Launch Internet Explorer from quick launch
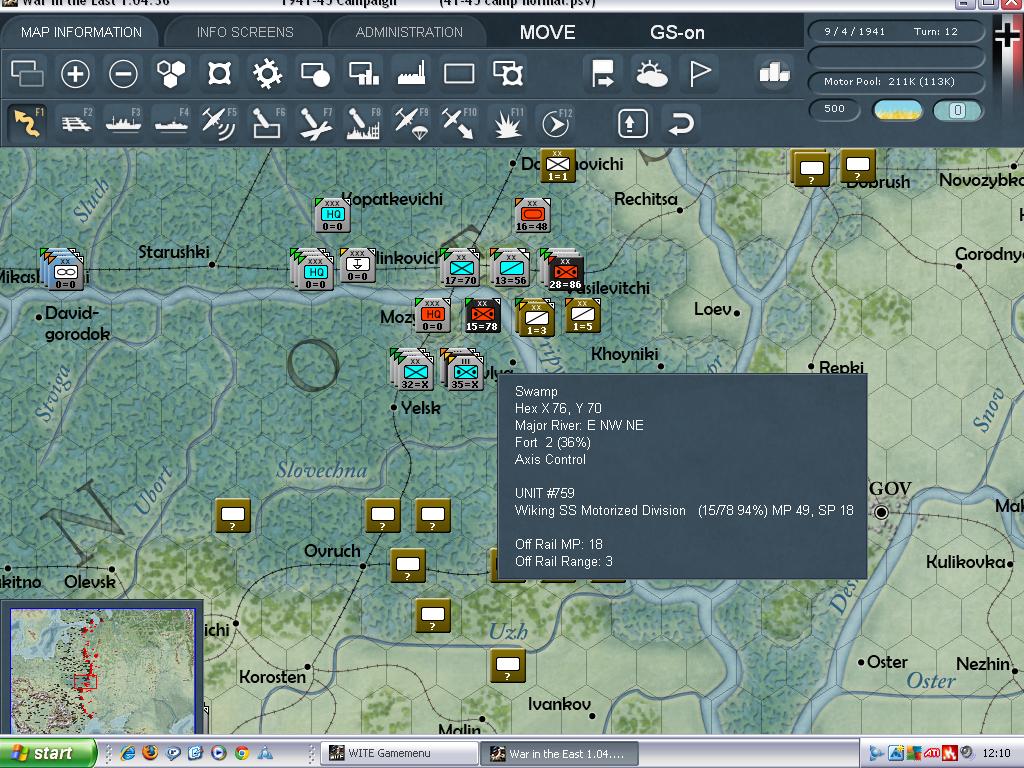The image size is (1024, 768). click(x=128, y=753)
